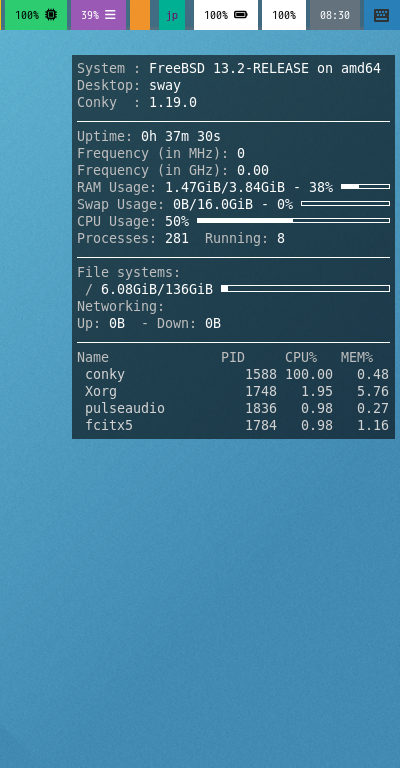Click the conky CPU value 100.00
The height and width of the screenshot is (768, 400).
click(309, 375)
